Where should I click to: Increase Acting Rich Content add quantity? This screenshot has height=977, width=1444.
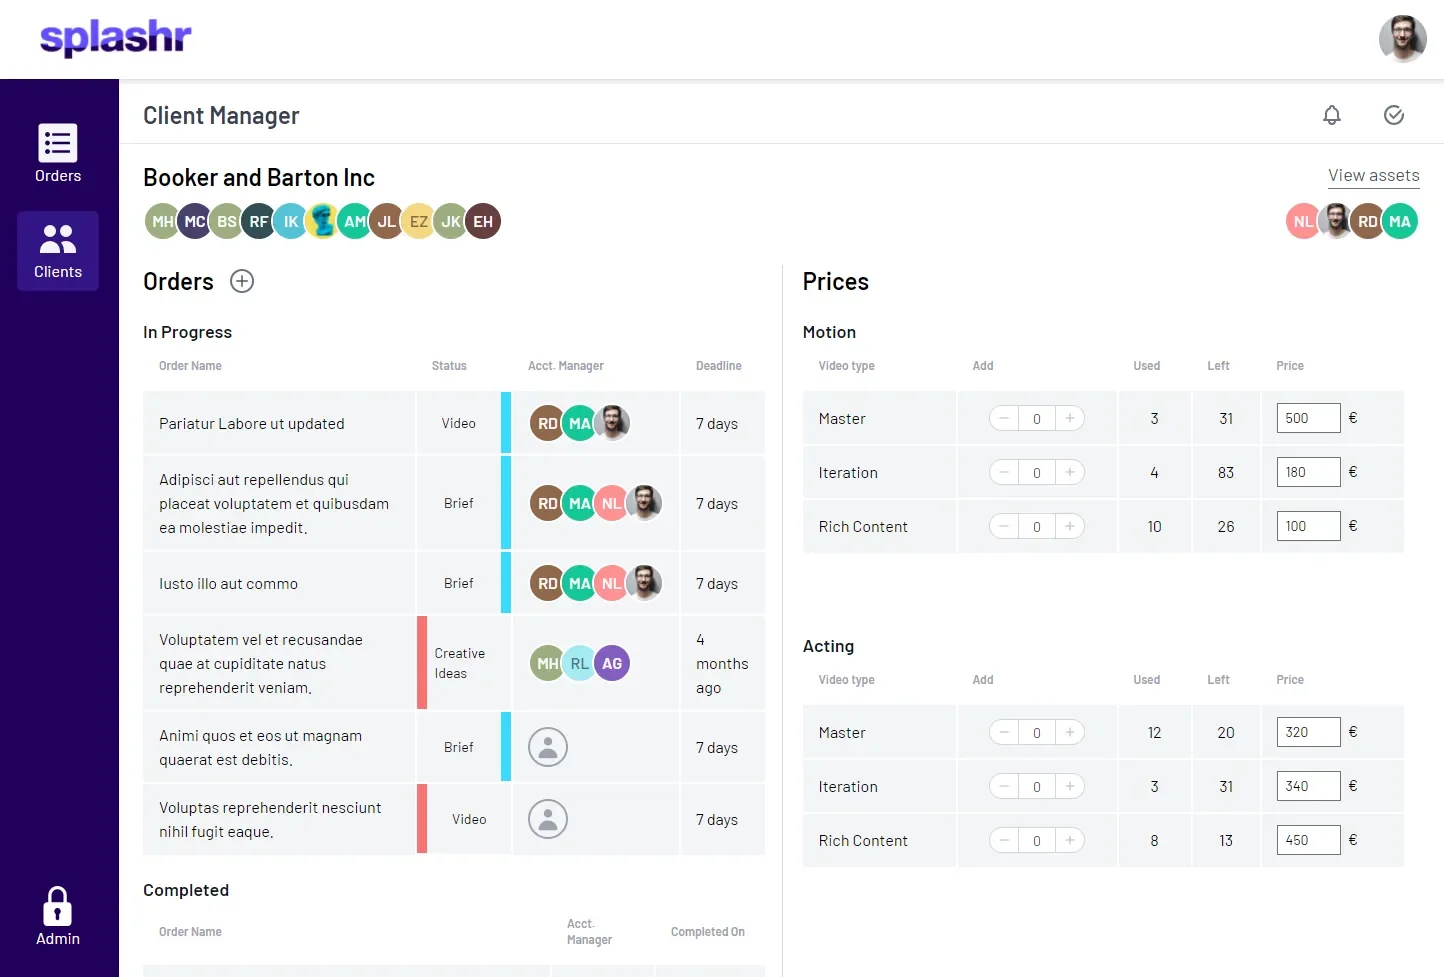coord(1070,840)
